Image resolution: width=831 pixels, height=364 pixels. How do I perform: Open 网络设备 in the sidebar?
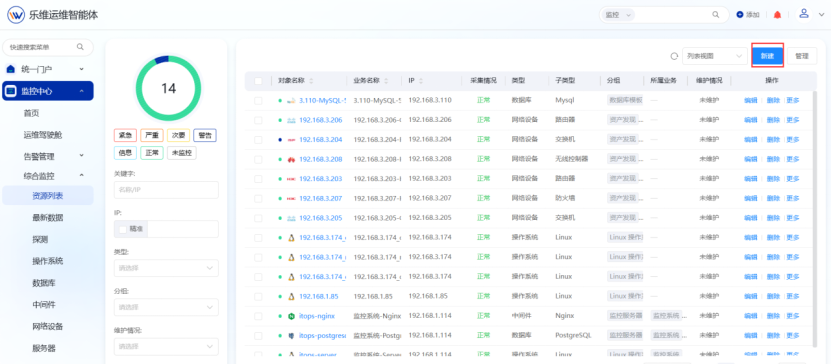point(48,326)
